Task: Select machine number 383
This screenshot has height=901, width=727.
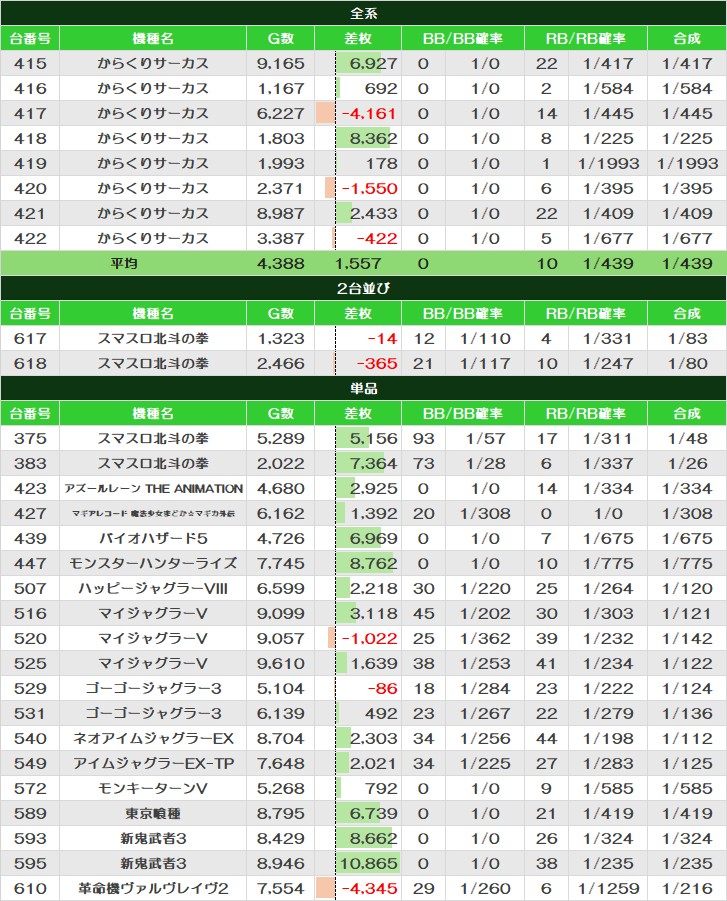Action: point(30,464)
